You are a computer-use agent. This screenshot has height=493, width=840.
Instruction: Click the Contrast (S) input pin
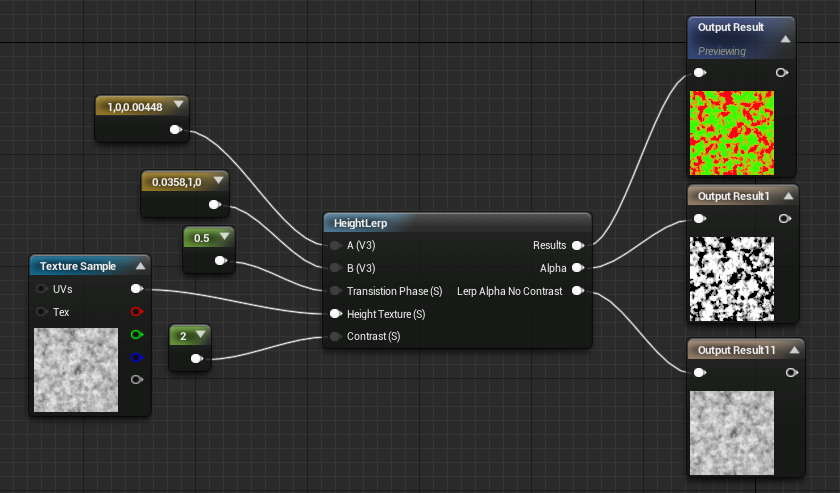(x=336, y=337)
